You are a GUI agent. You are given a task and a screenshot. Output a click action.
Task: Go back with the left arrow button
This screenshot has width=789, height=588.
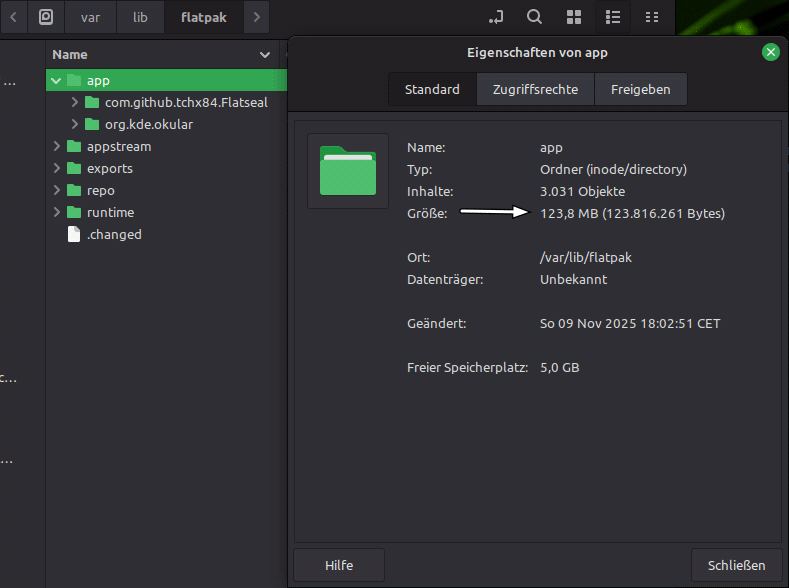[14, 17]
